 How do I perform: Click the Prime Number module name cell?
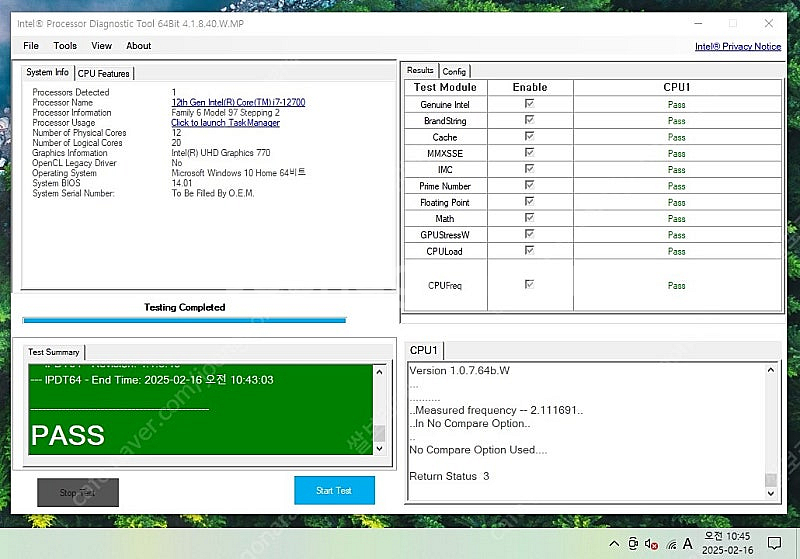click(x=445, y=186)
